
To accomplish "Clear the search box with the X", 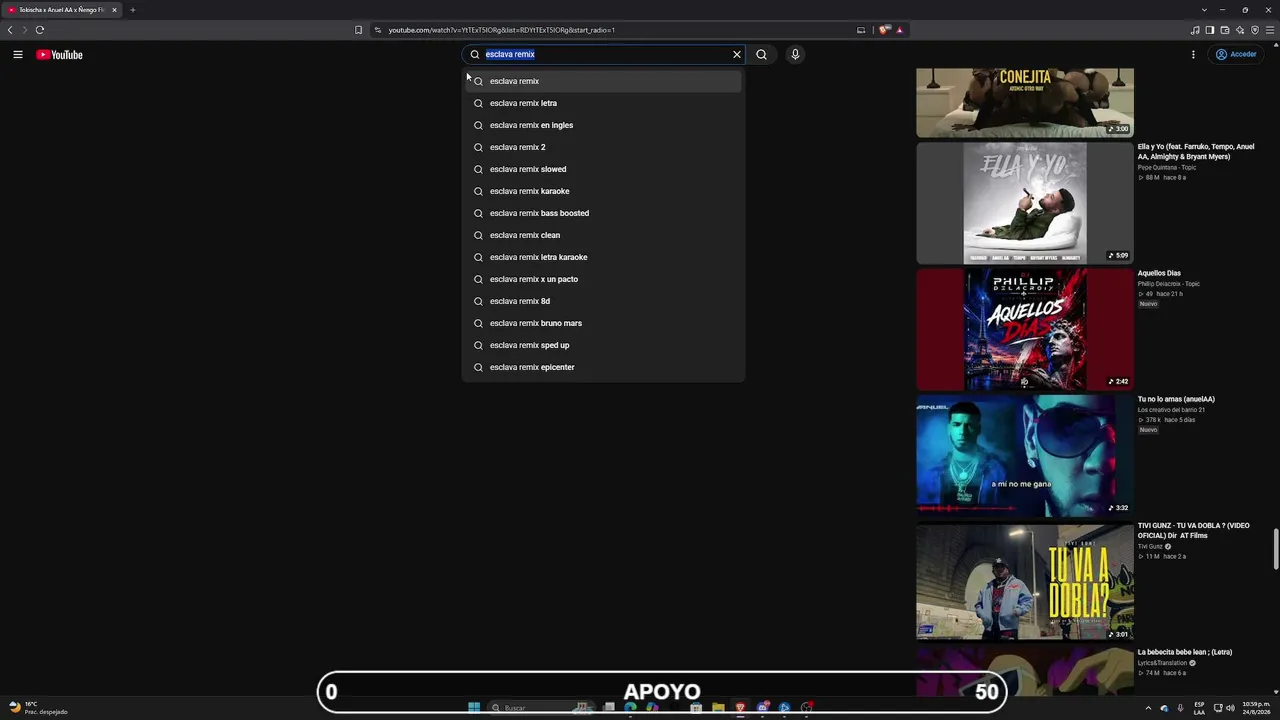I will click(737, 55).
